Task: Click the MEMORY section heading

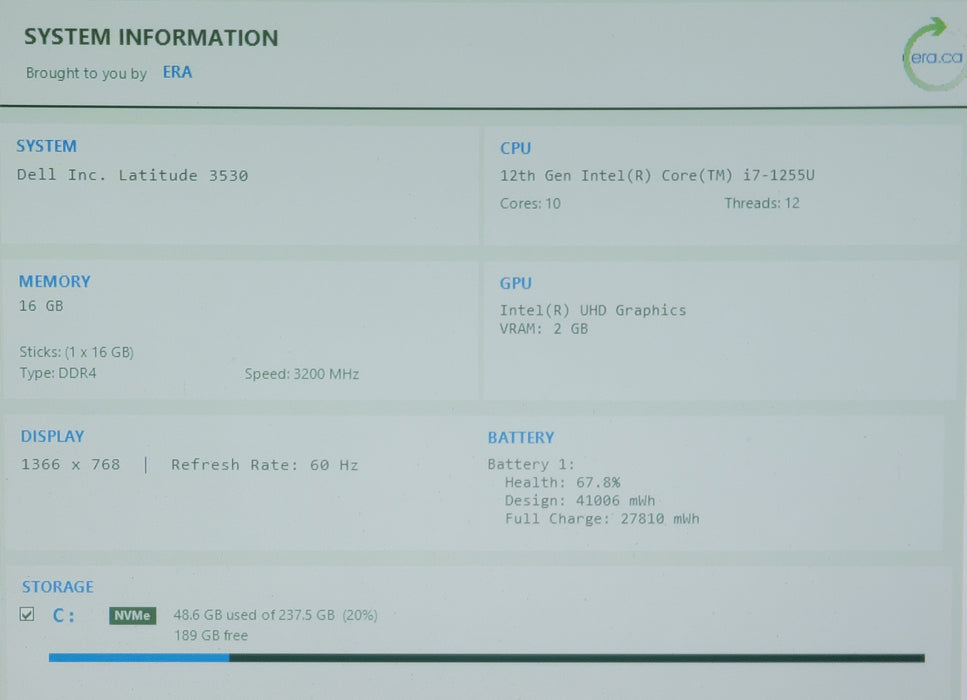Action: (x=54, y=282)
